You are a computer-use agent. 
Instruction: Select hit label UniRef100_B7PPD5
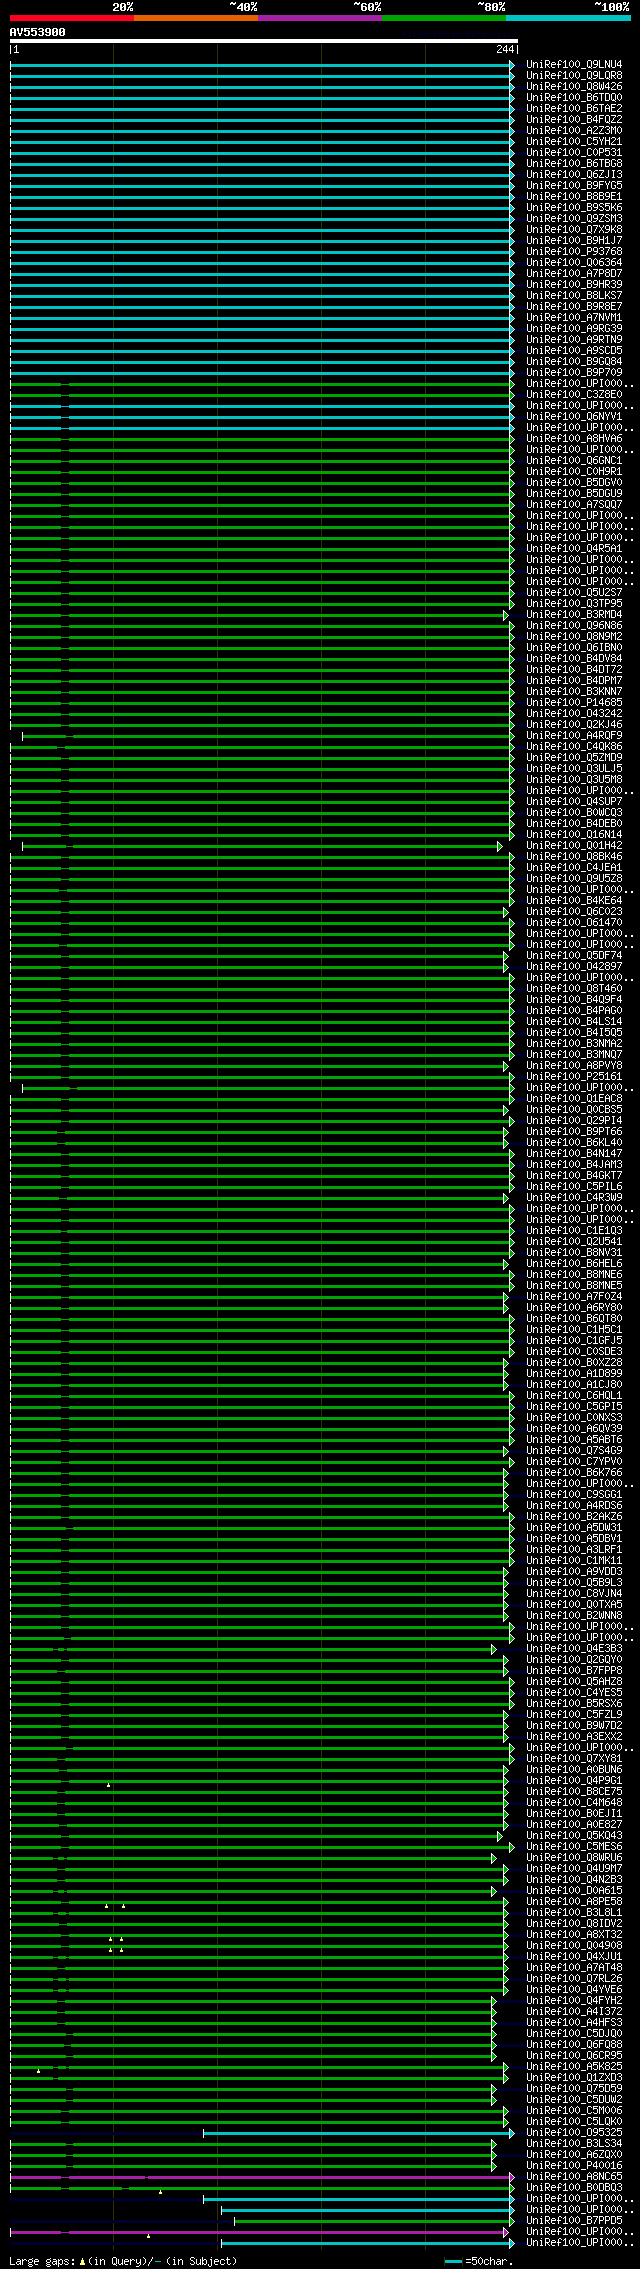(574, 2220)
